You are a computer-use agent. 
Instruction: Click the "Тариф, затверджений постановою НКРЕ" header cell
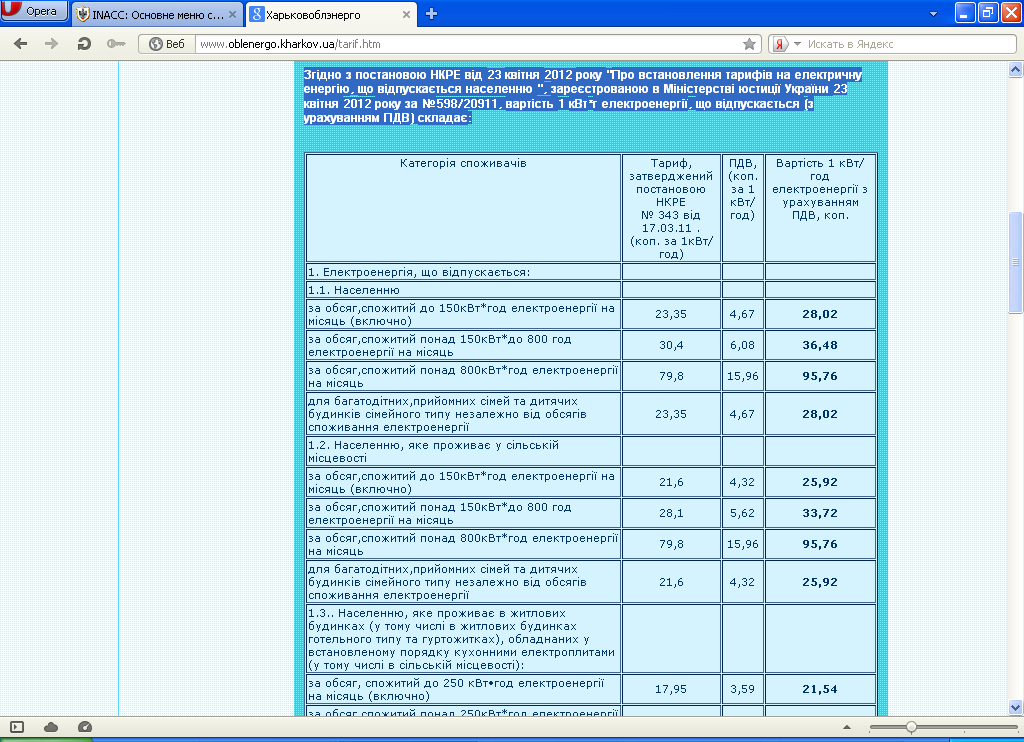[x=671, y=208]
